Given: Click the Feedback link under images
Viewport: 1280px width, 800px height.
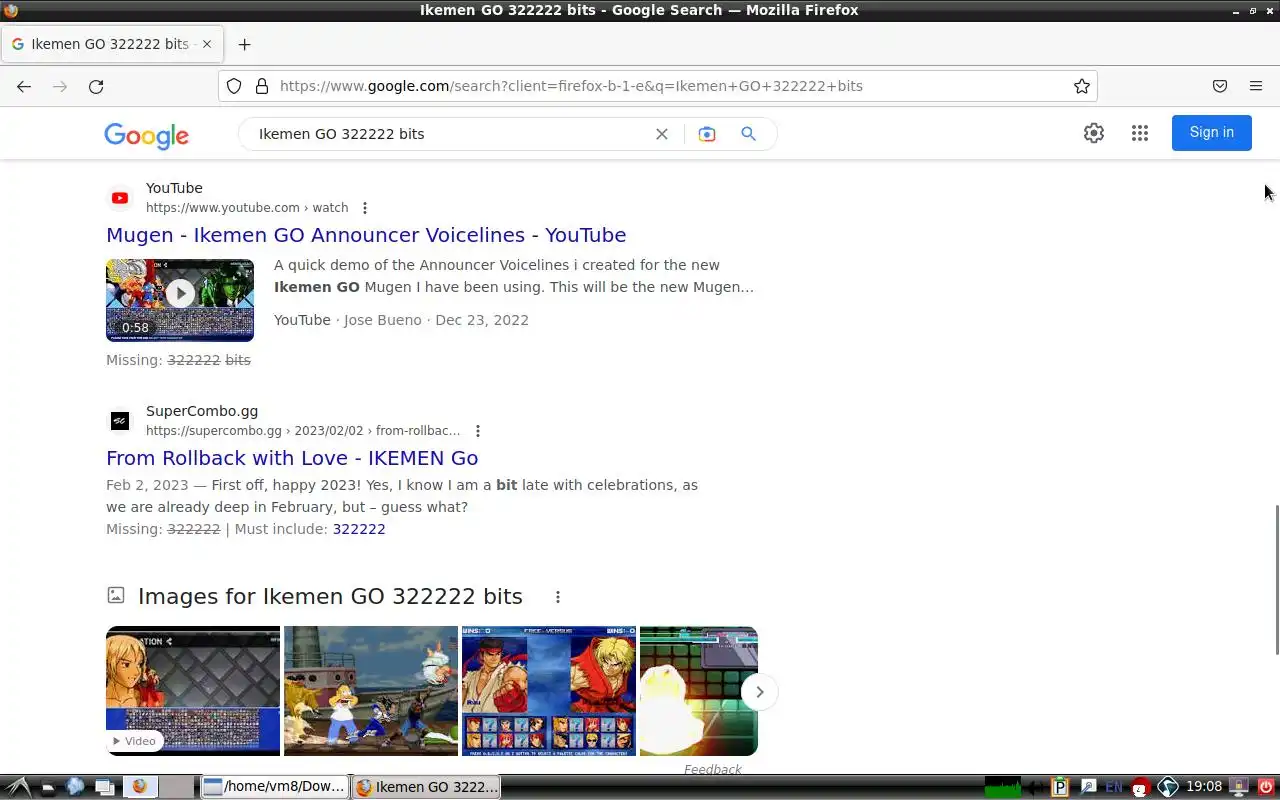Looking at the screenshot, I should [x=713, y=769].
